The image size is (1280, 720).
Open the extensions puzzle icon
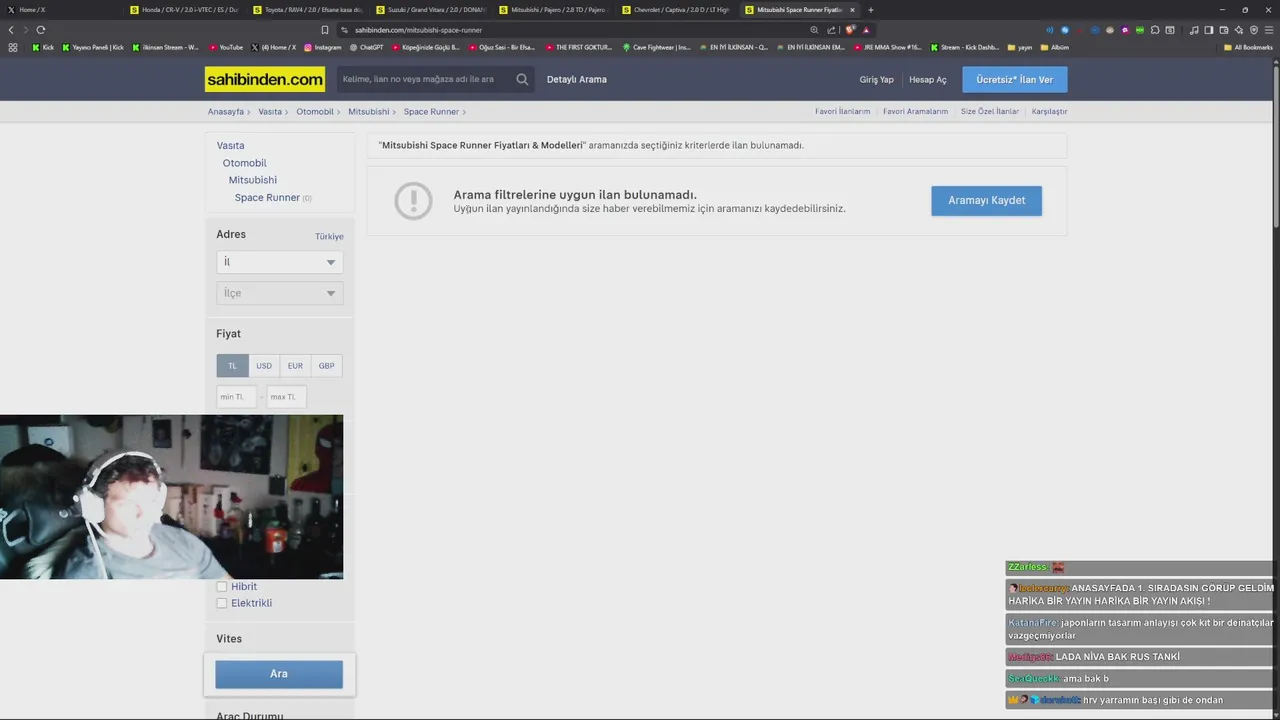click(x=1155, y=30)
